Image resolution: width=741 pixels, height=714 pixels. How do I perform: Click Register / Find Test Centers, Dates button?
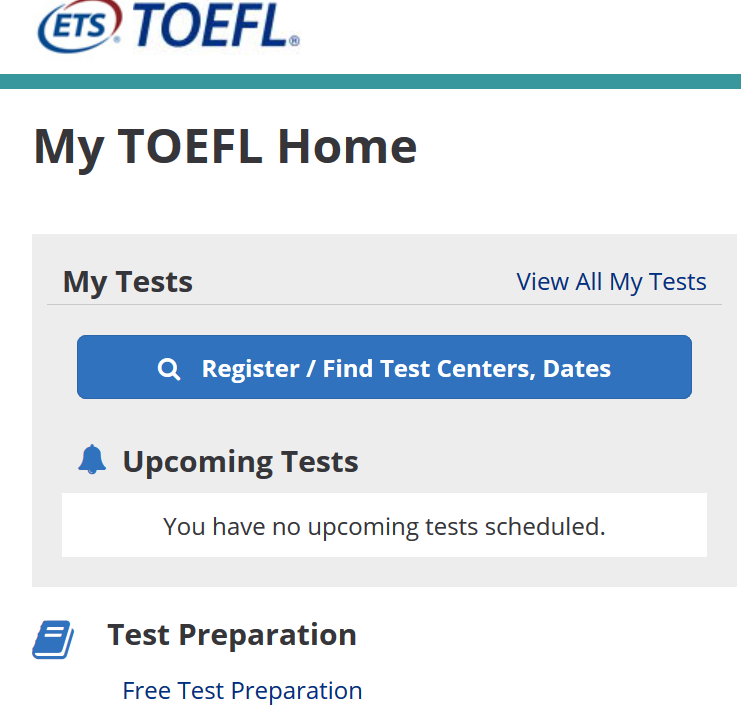point(384,367)
